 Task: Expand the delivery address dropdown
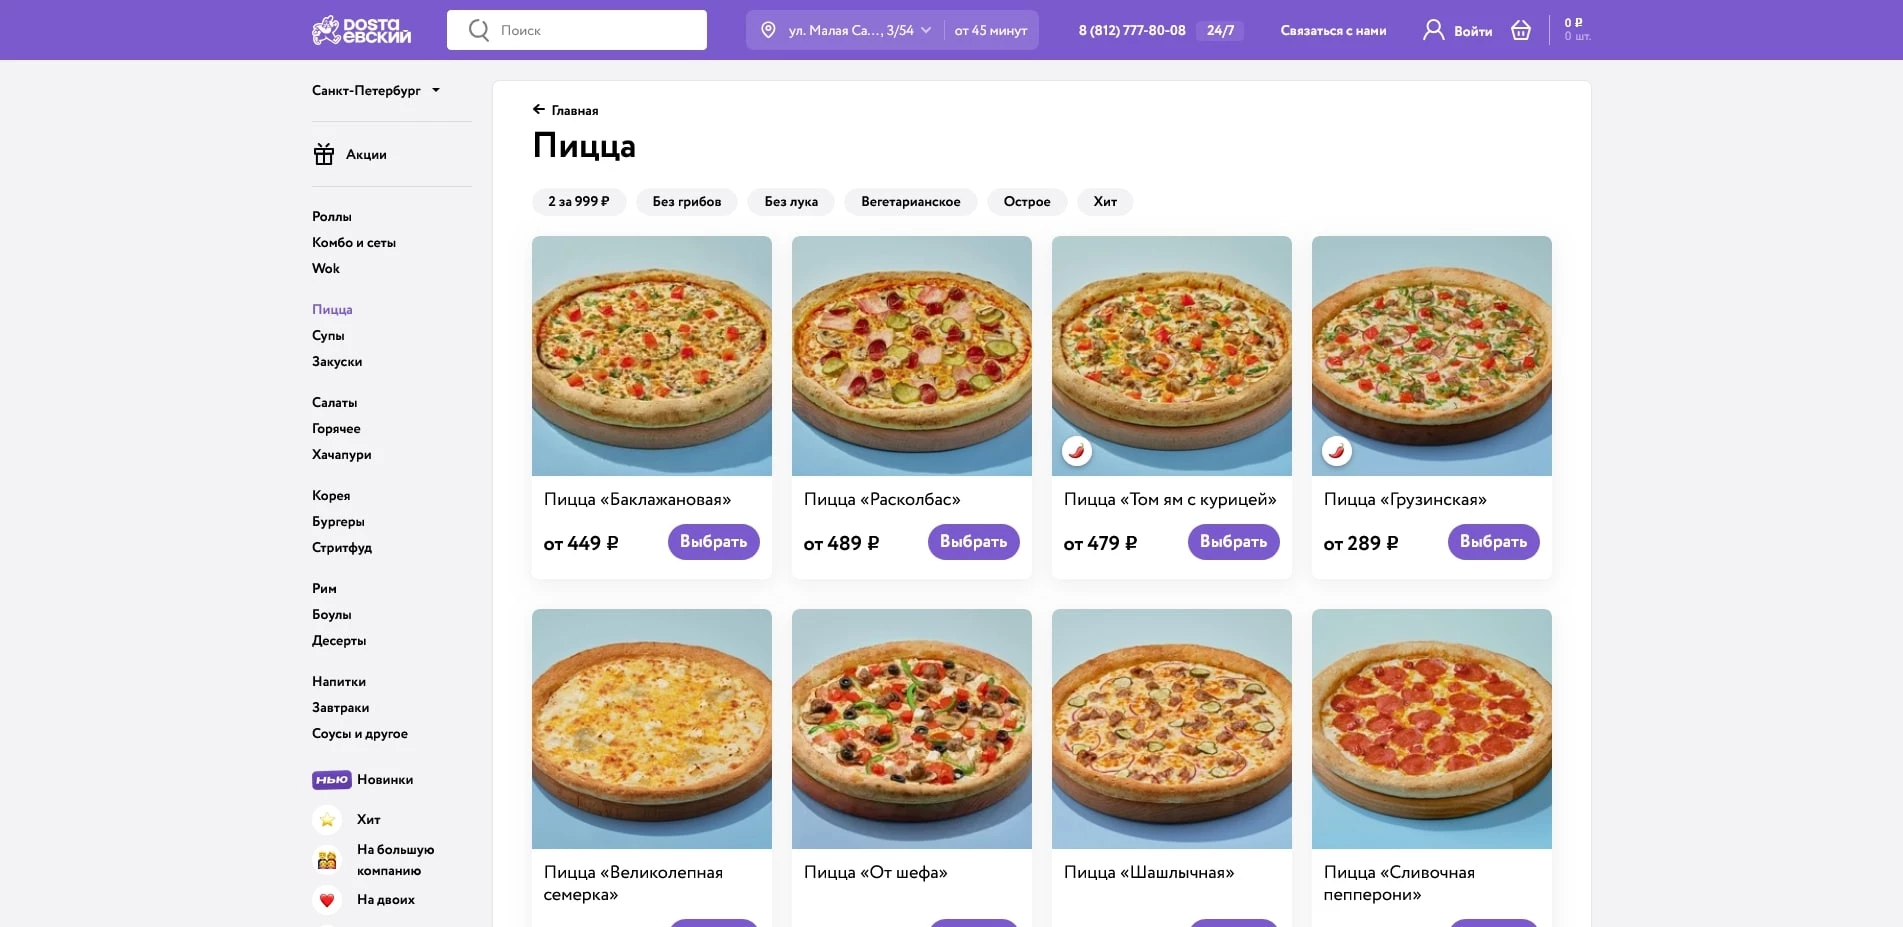(x=927, y=30)
